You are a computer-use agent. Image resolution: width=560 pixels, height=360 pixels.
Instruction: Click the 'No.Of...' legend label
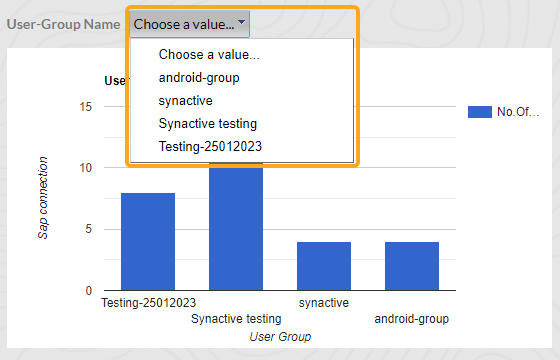tap(518, 112)
